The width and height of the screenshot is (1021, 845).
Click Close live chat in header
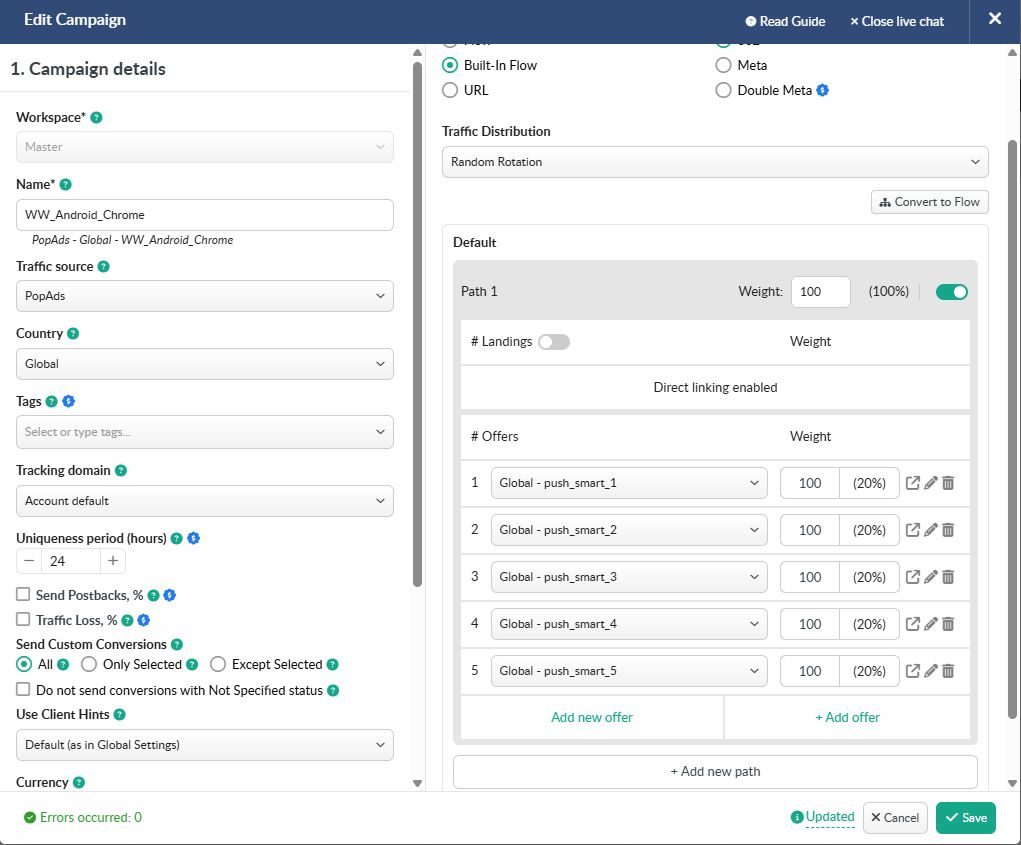click(x=896, y=21)
